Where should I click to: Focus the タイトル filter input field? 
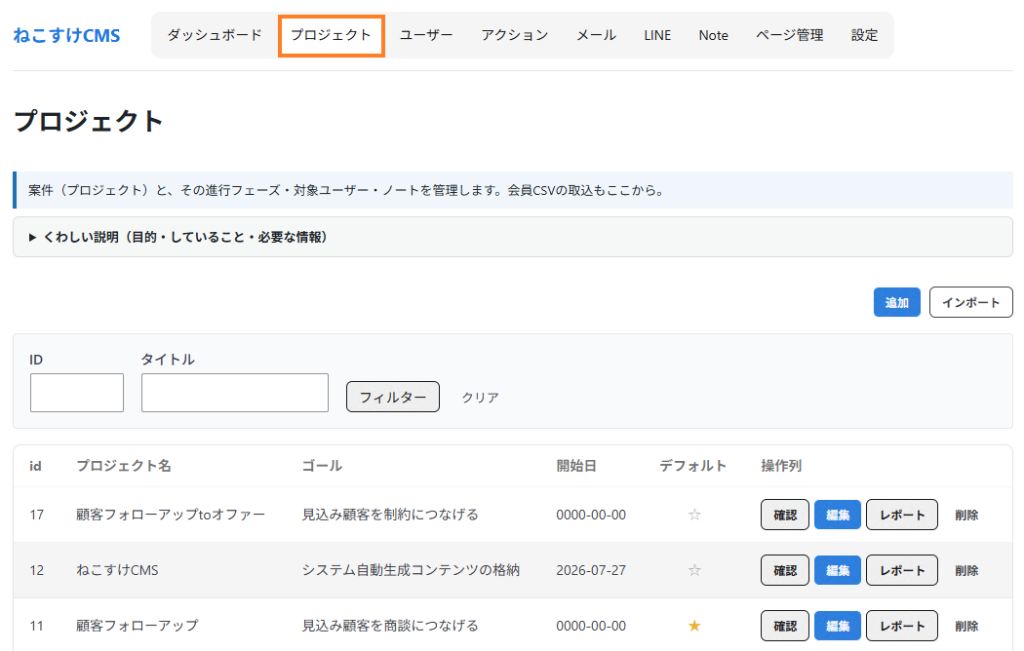coord(235,392)
